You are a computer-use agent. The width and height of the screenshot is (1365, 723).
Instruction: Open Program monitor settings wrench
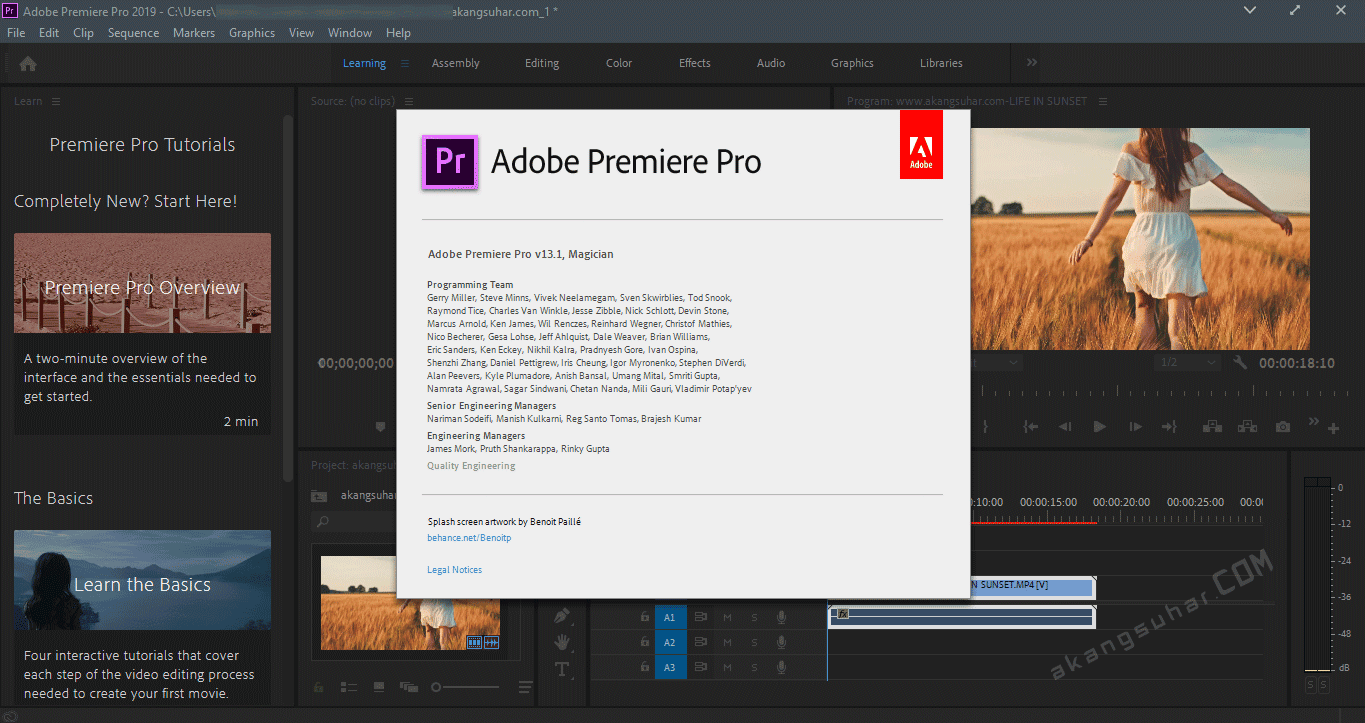[1241, 363]
